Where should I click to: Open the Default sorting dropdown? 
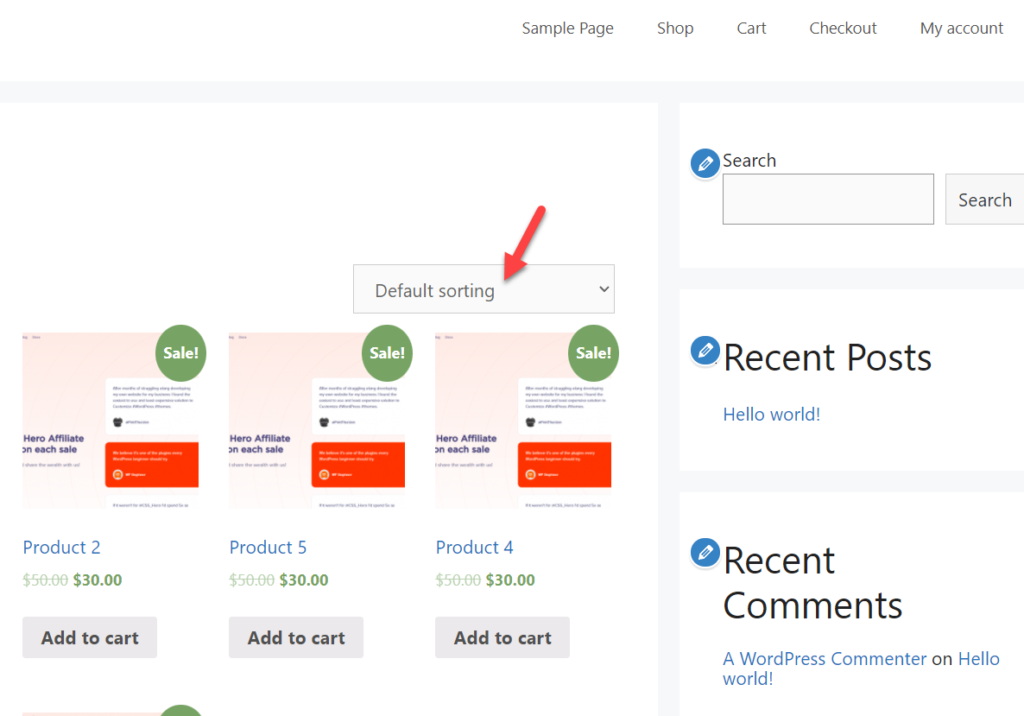pyautogui.click(x=483, y=289)
